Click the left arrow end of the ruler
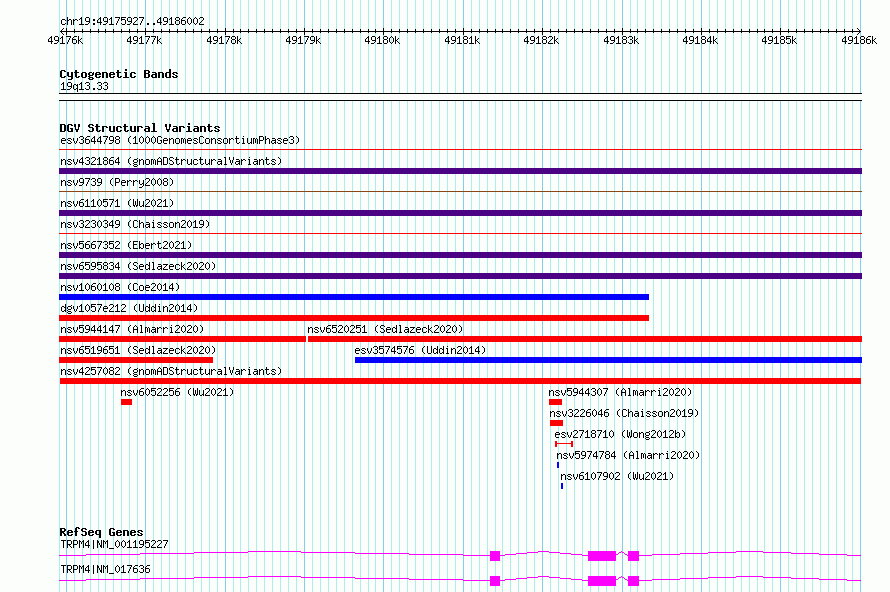Image resolution: width=890 pixels, height=592 pixels. point(62,31)
